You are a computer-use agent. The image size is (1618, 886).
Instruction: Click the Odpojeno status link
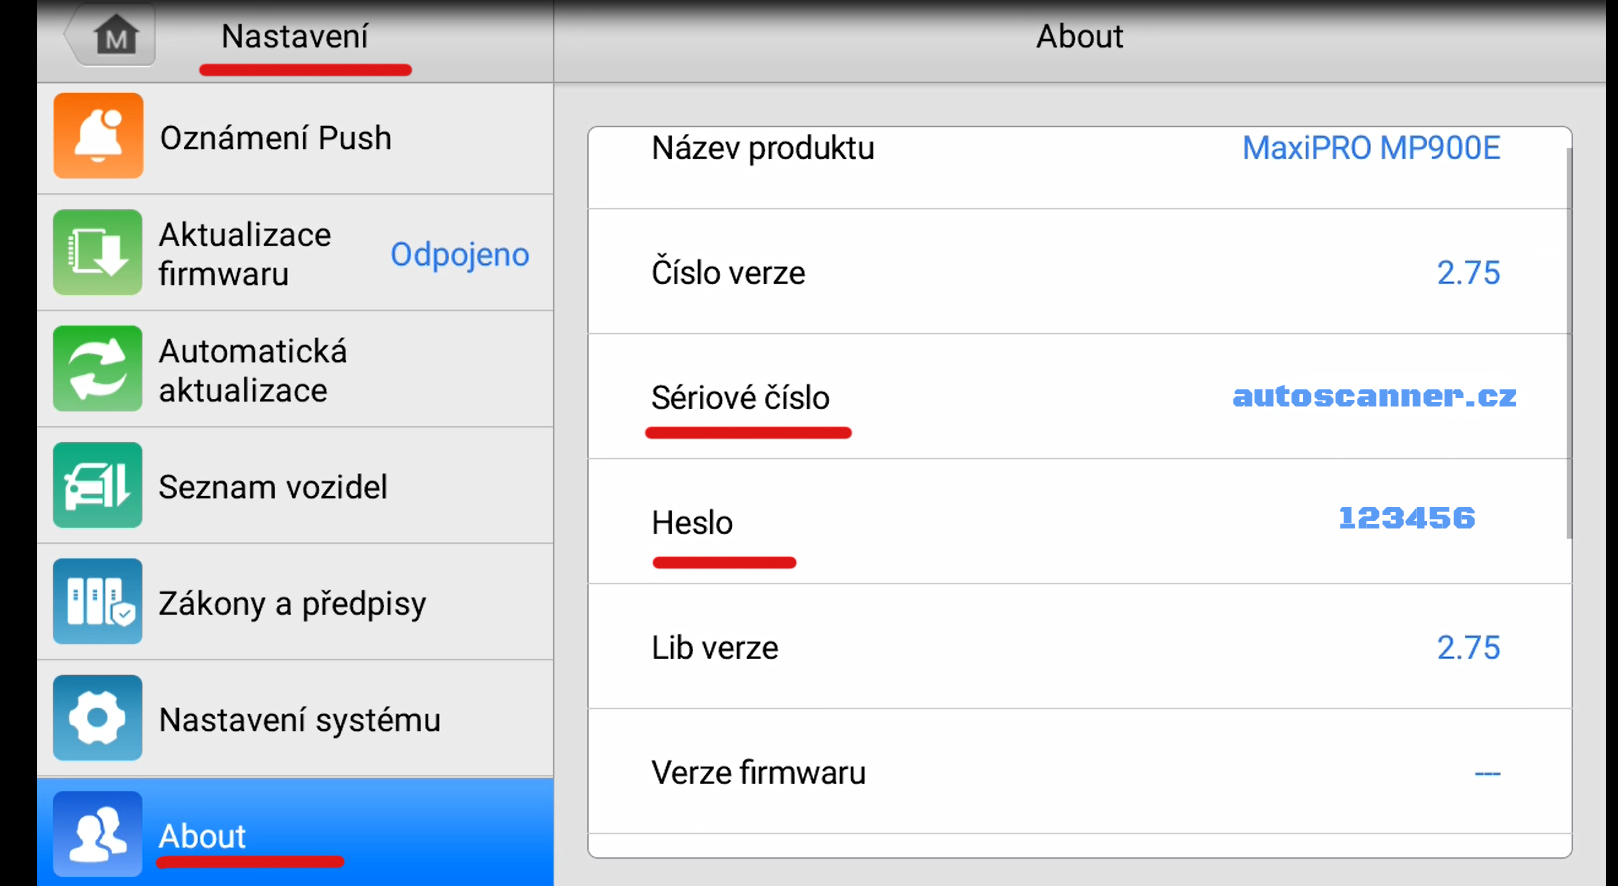pos(460,254)
